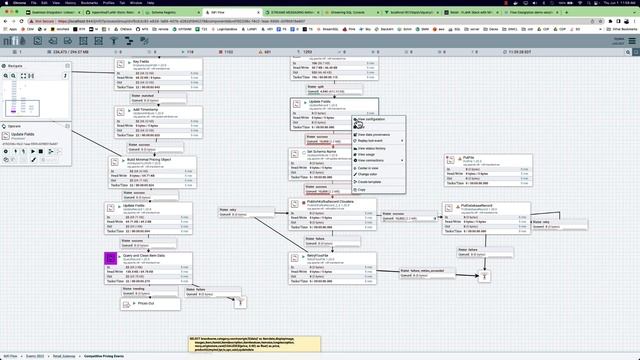Open Retail breadcrumb in bottom bar

(64, 356)
